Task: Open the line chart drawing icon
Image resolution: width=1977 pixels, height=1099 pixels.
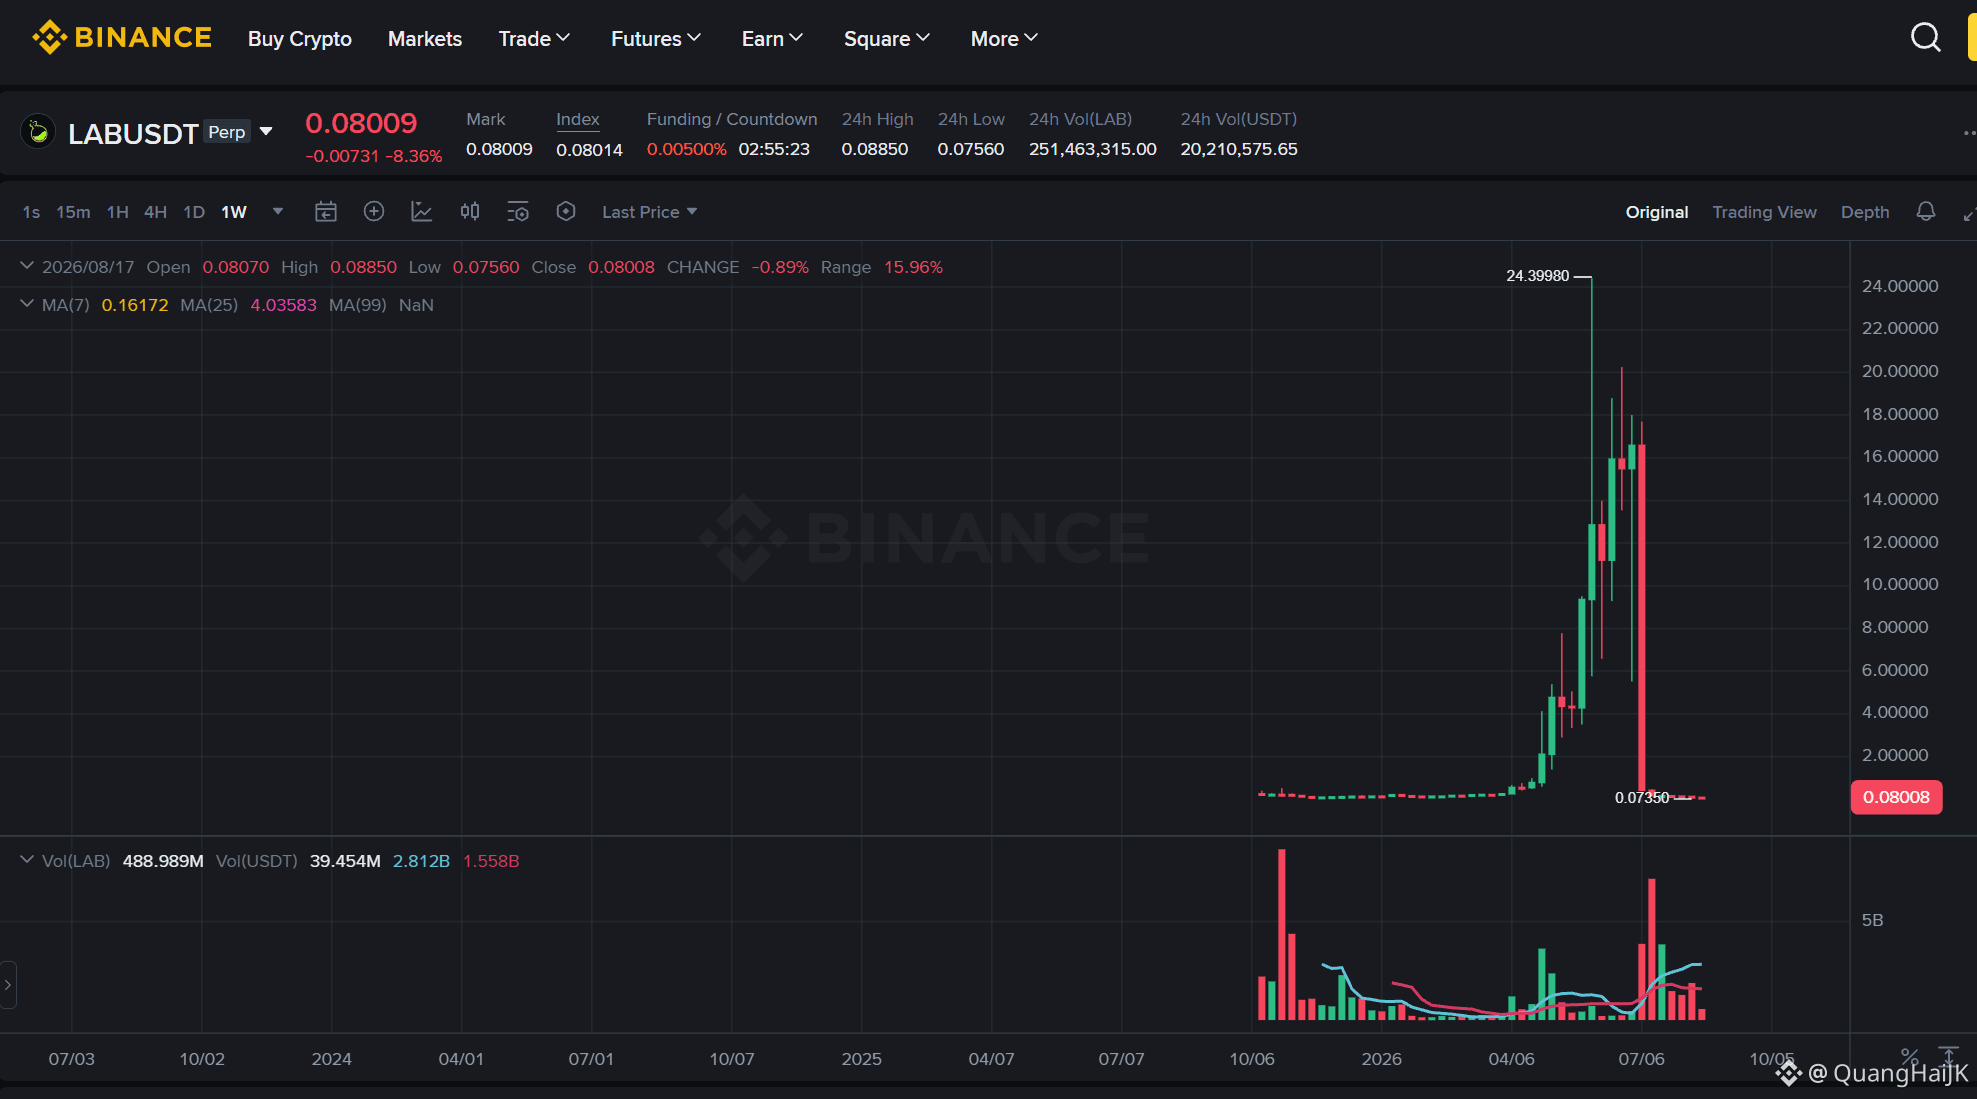Action: coord(422,211)
